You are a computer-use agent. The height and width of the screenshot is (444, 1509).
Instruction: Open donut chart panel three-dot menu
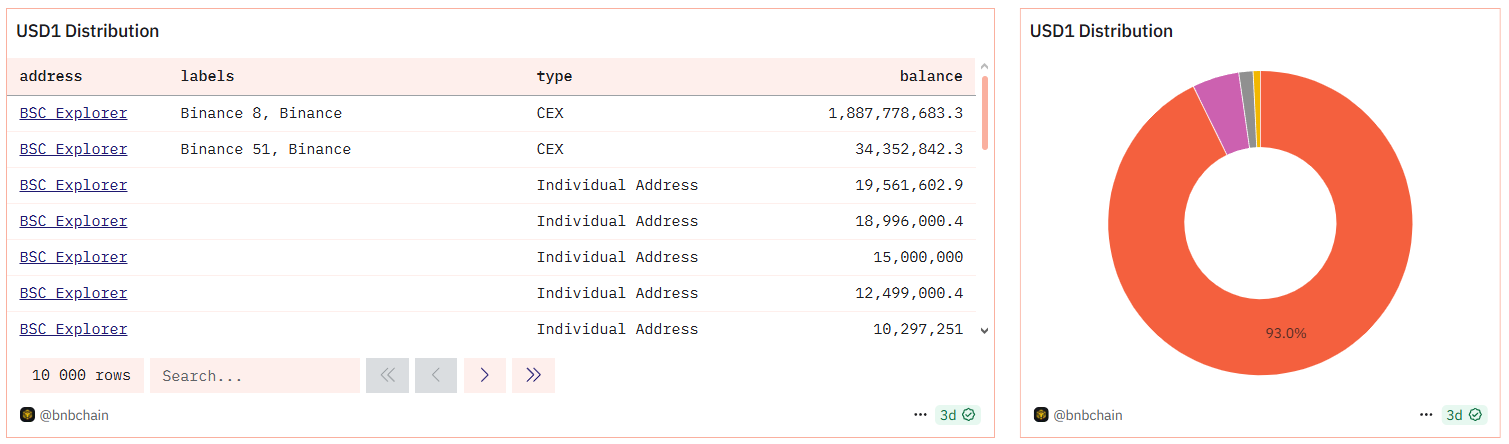(x=1426, y=415)
